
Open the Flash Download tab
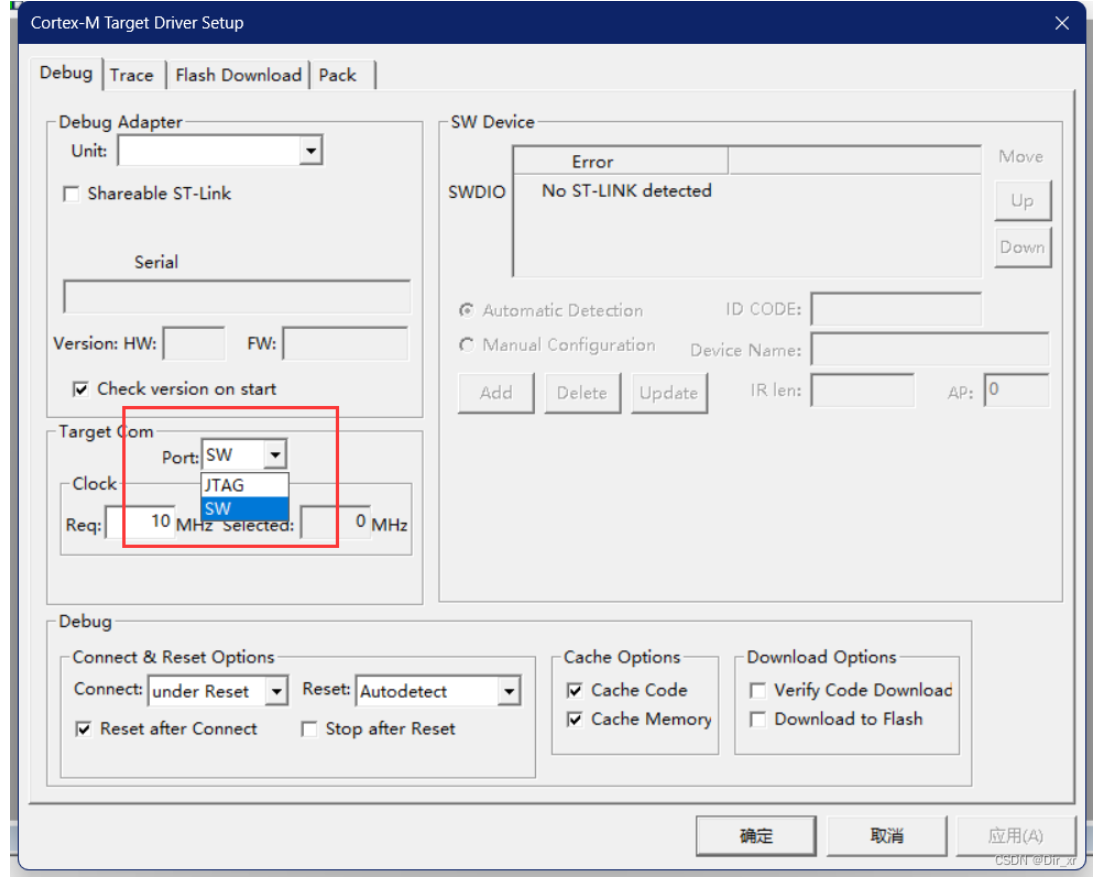pos(238,75)
